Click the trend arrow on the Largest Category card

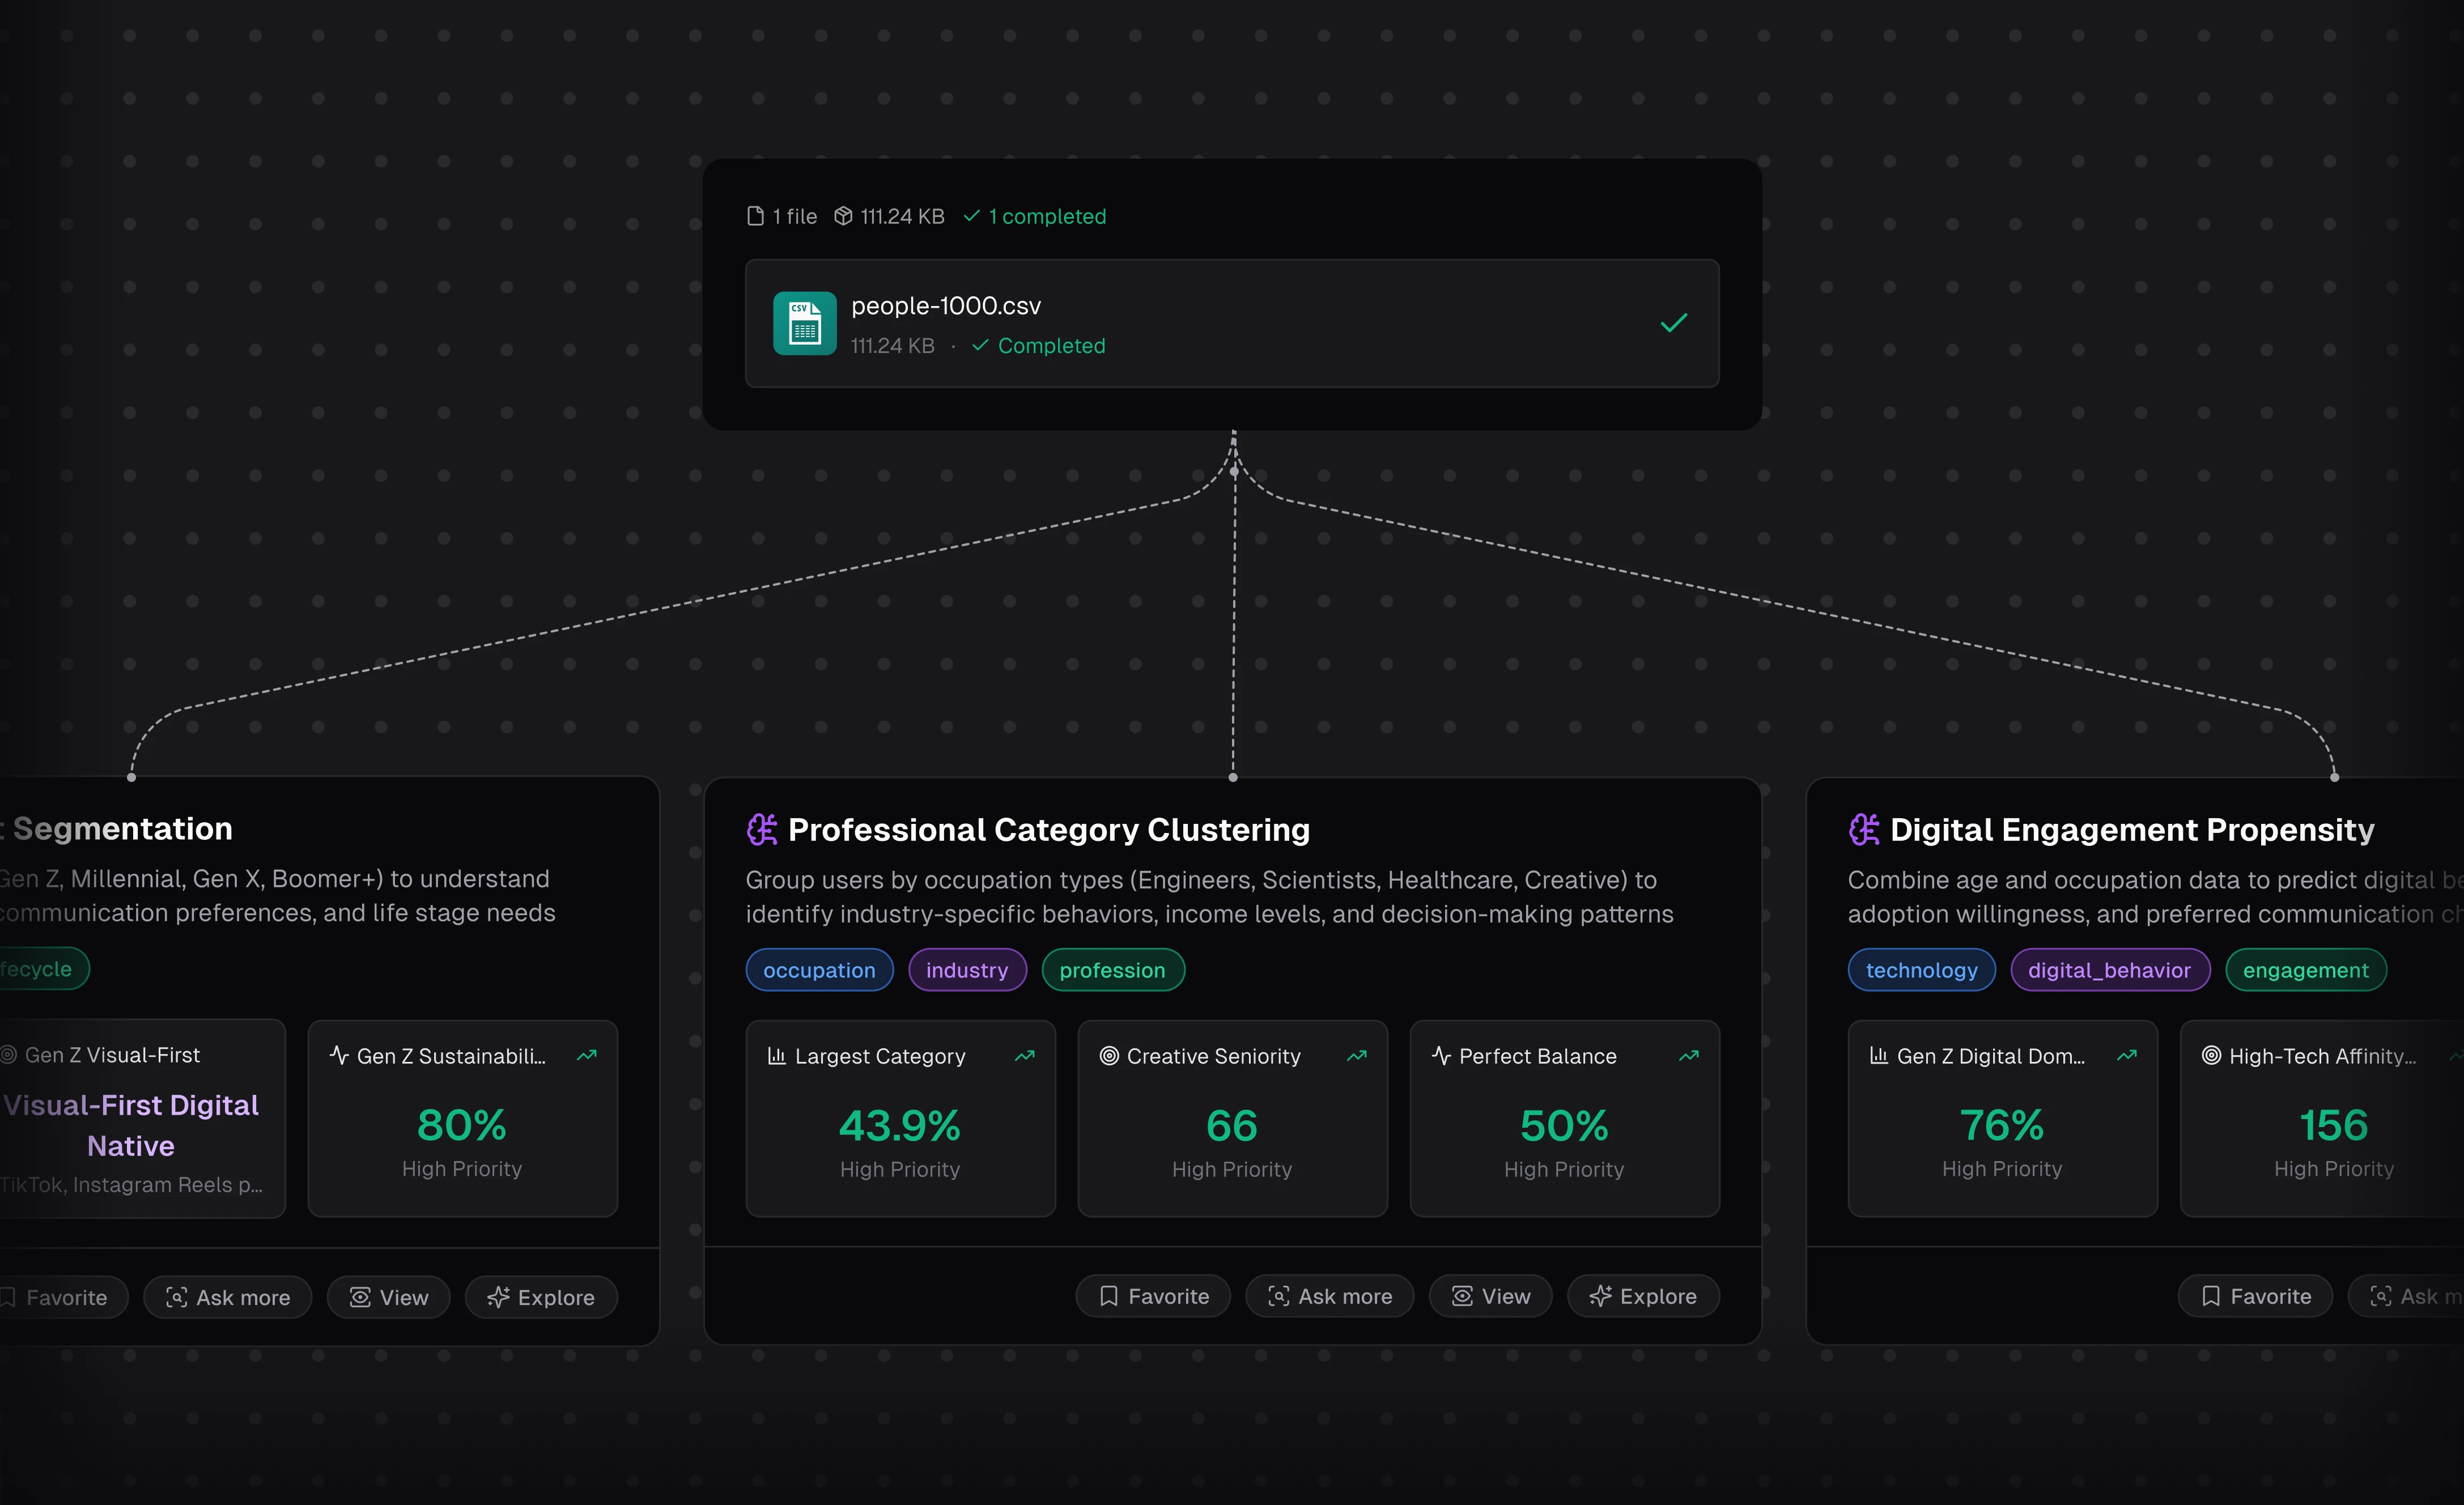pos(1024,1056)
